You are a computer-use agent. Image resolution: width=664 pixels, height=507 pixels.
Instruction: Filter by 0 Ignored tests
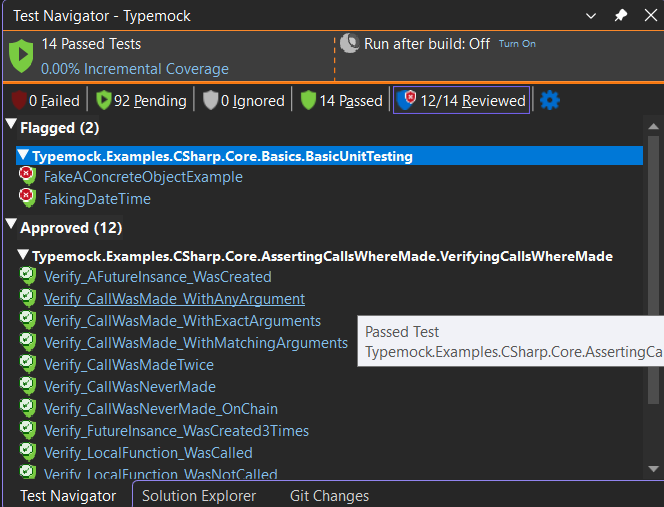click(243, 101)
